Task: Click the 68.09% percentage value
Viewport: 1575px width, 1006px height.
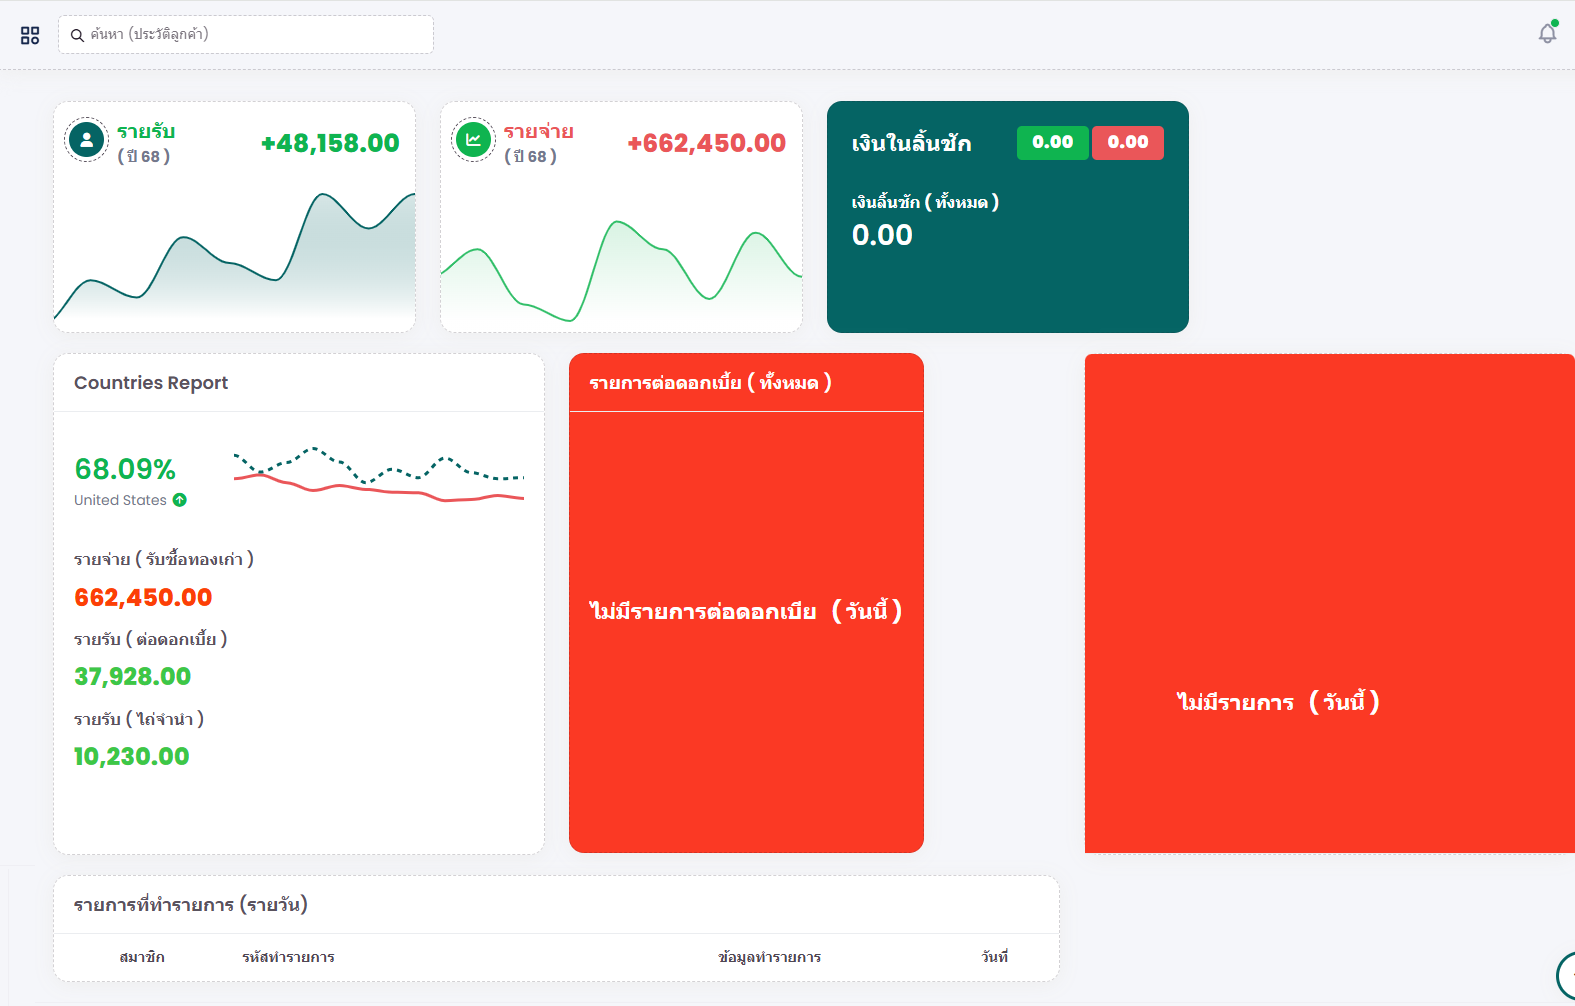Action: point(125,469)
